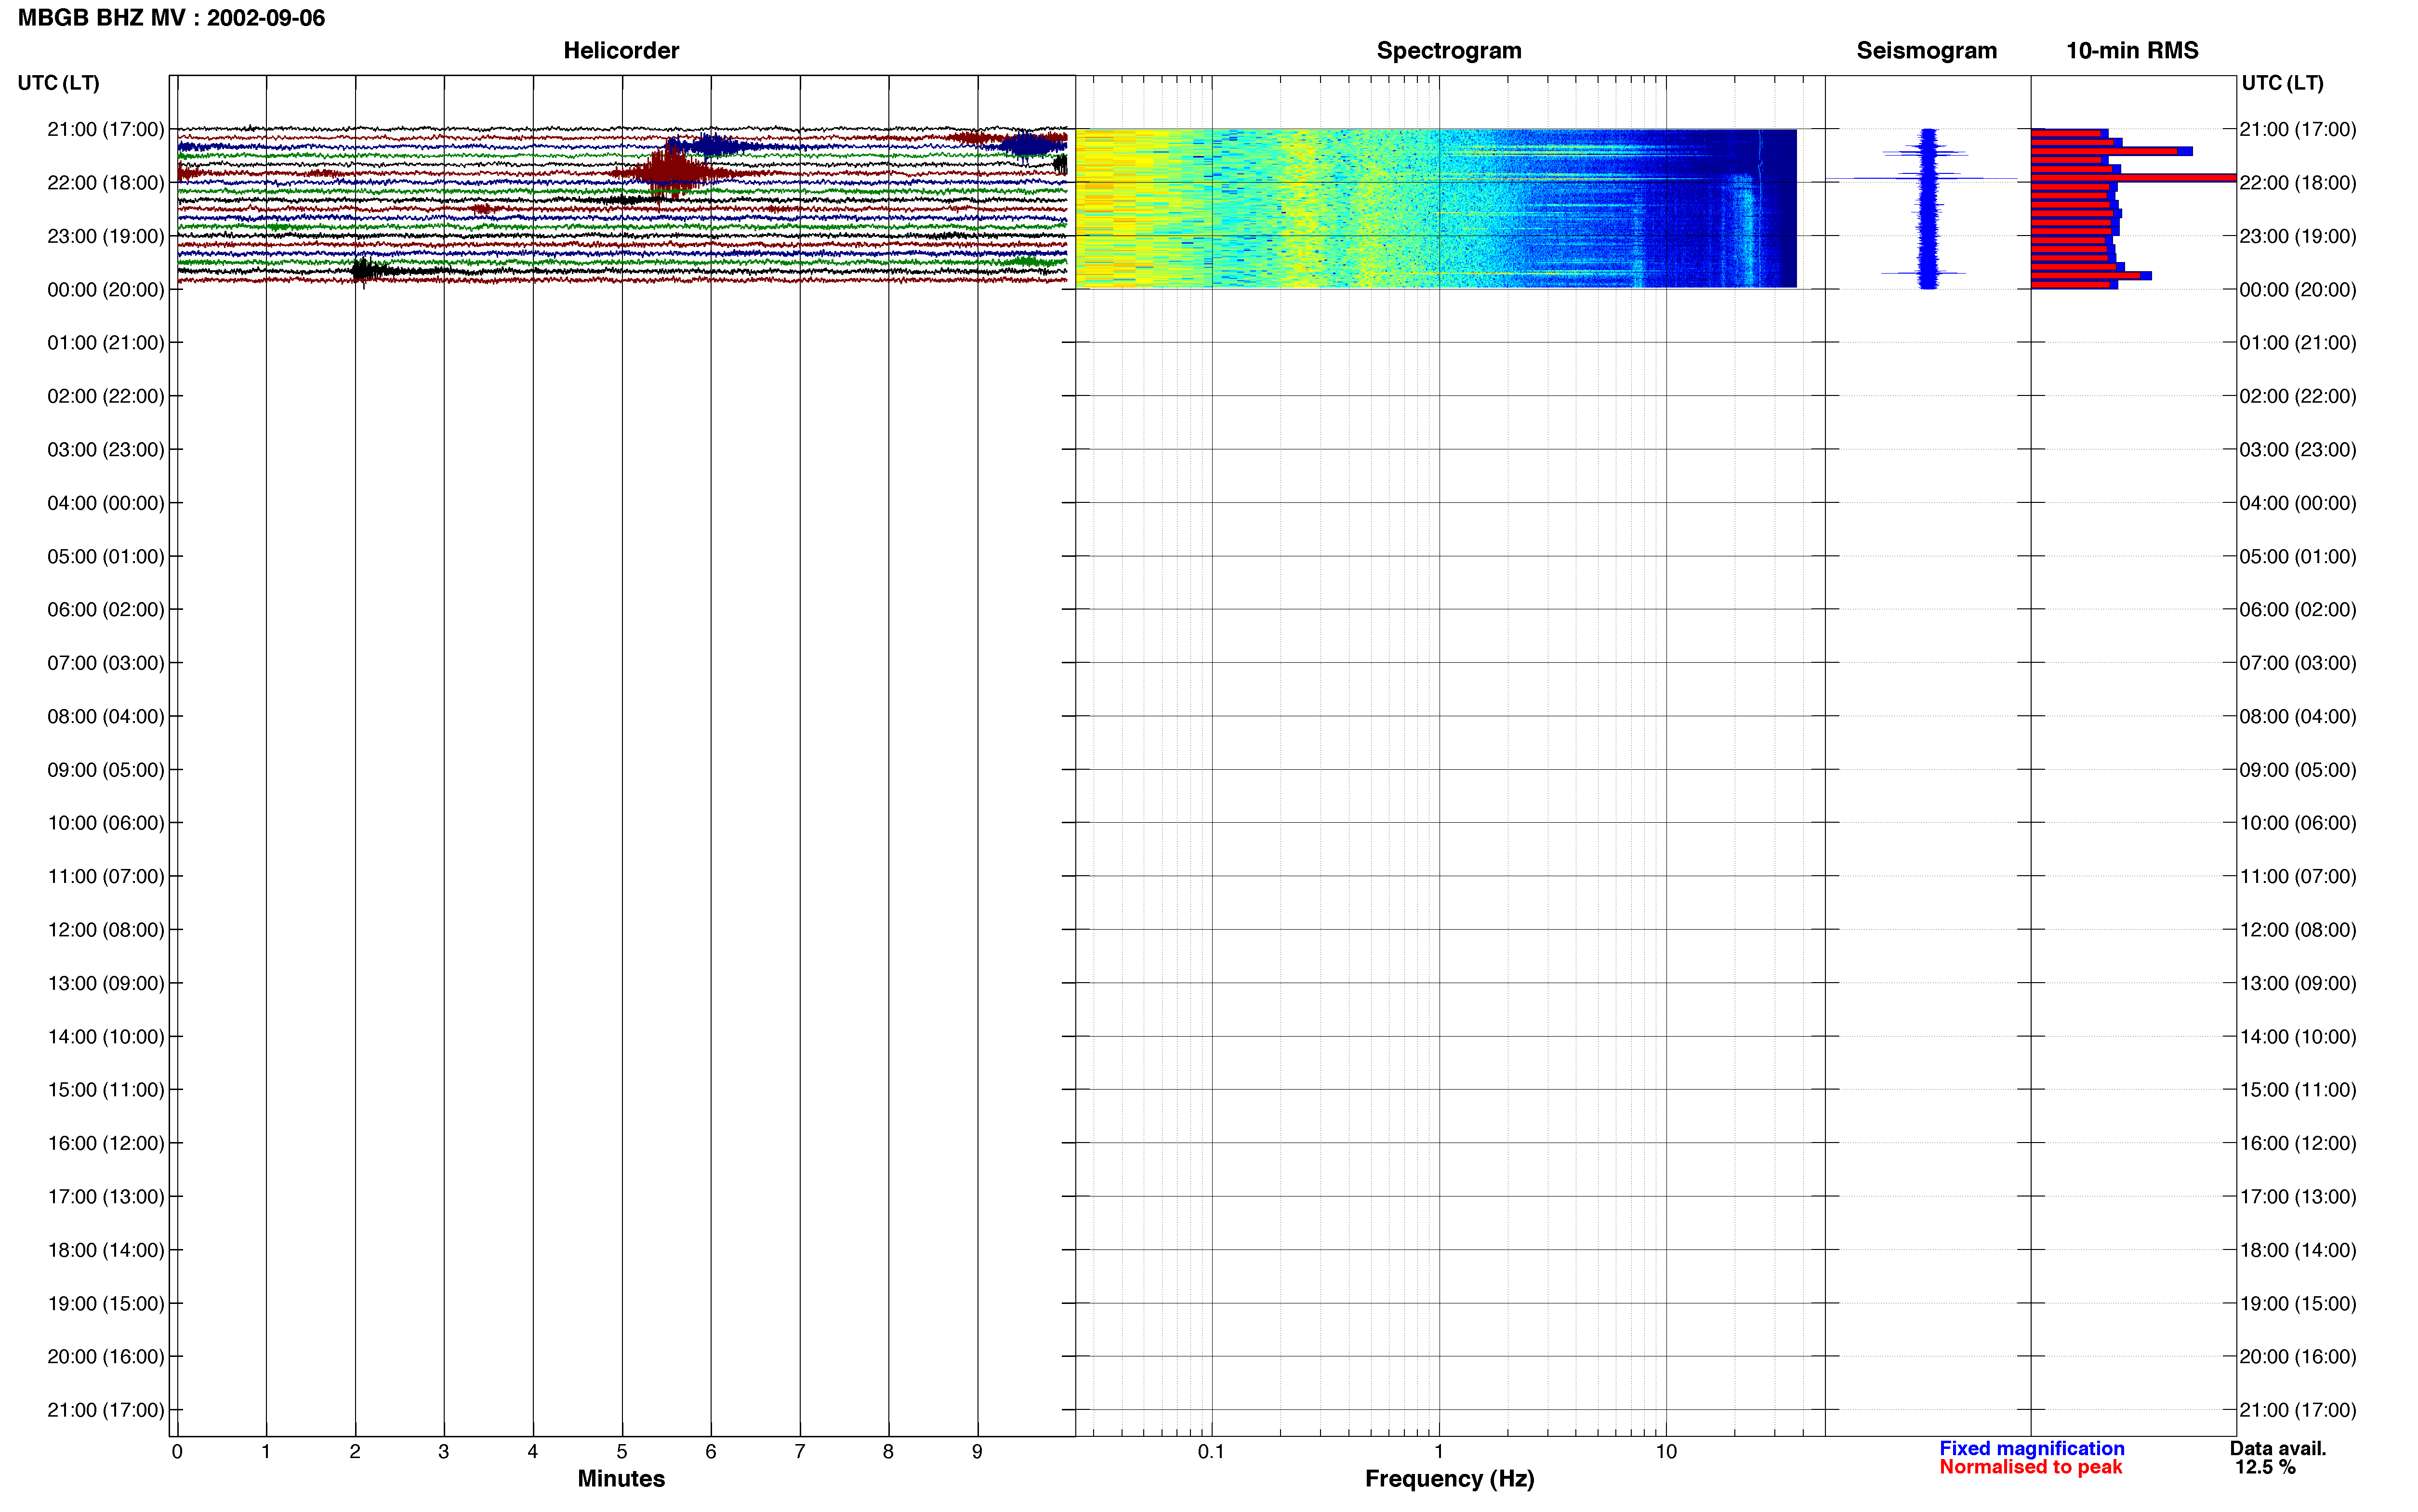Click the left '07:00 (03:00)' time label

click(105, 663)
